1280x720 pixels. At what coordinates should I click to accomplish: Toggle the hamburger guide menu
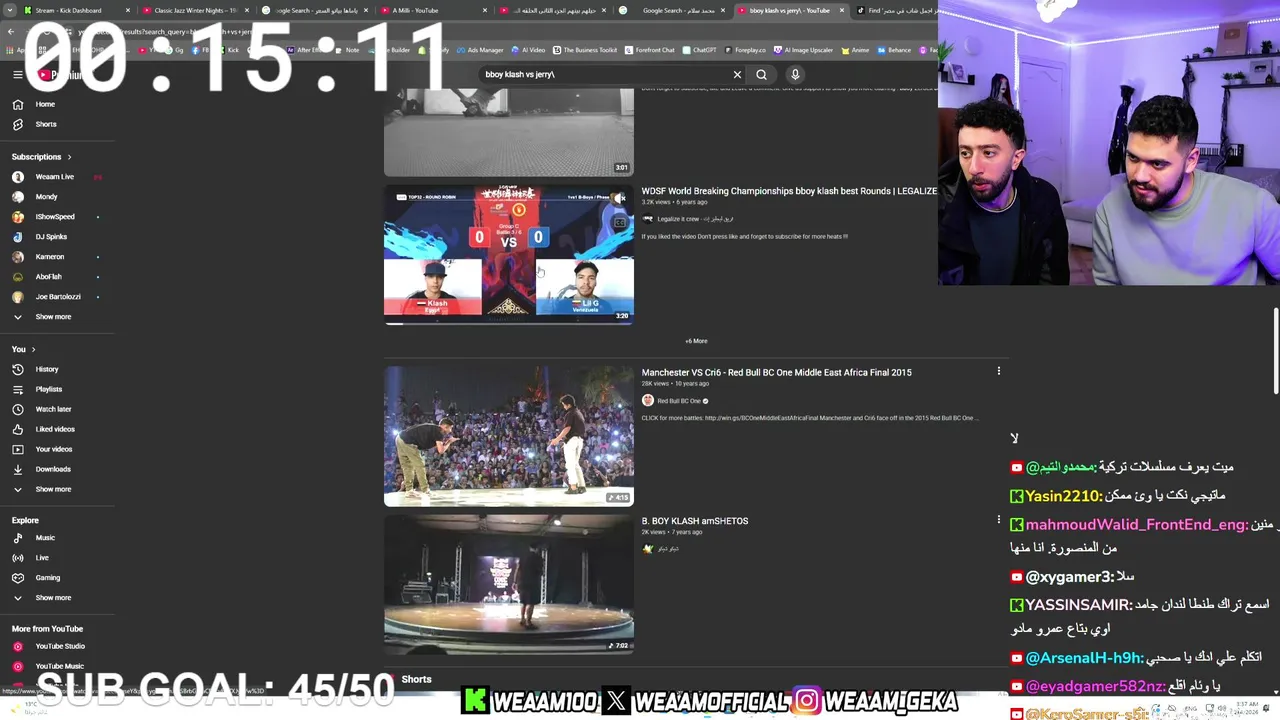coord(17,74)
